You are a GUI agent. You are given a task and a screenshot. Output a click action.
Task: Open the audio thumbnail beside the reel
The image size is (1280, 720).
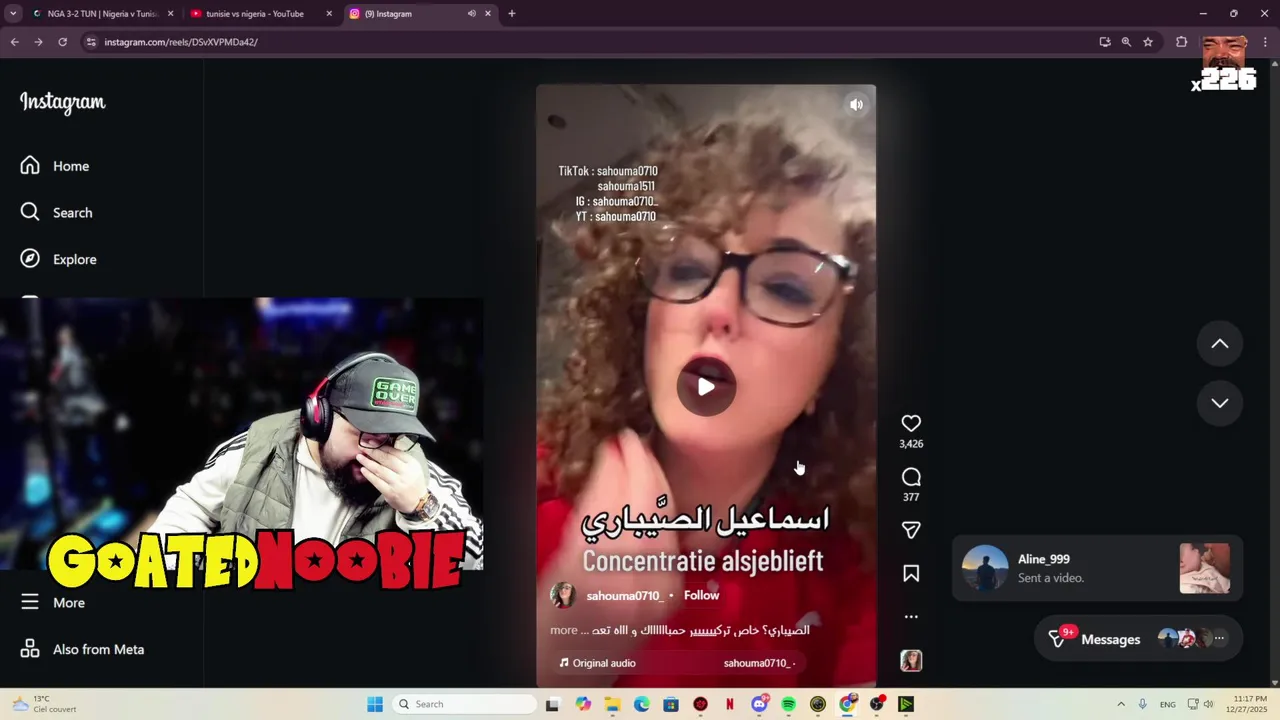(911, 660)
